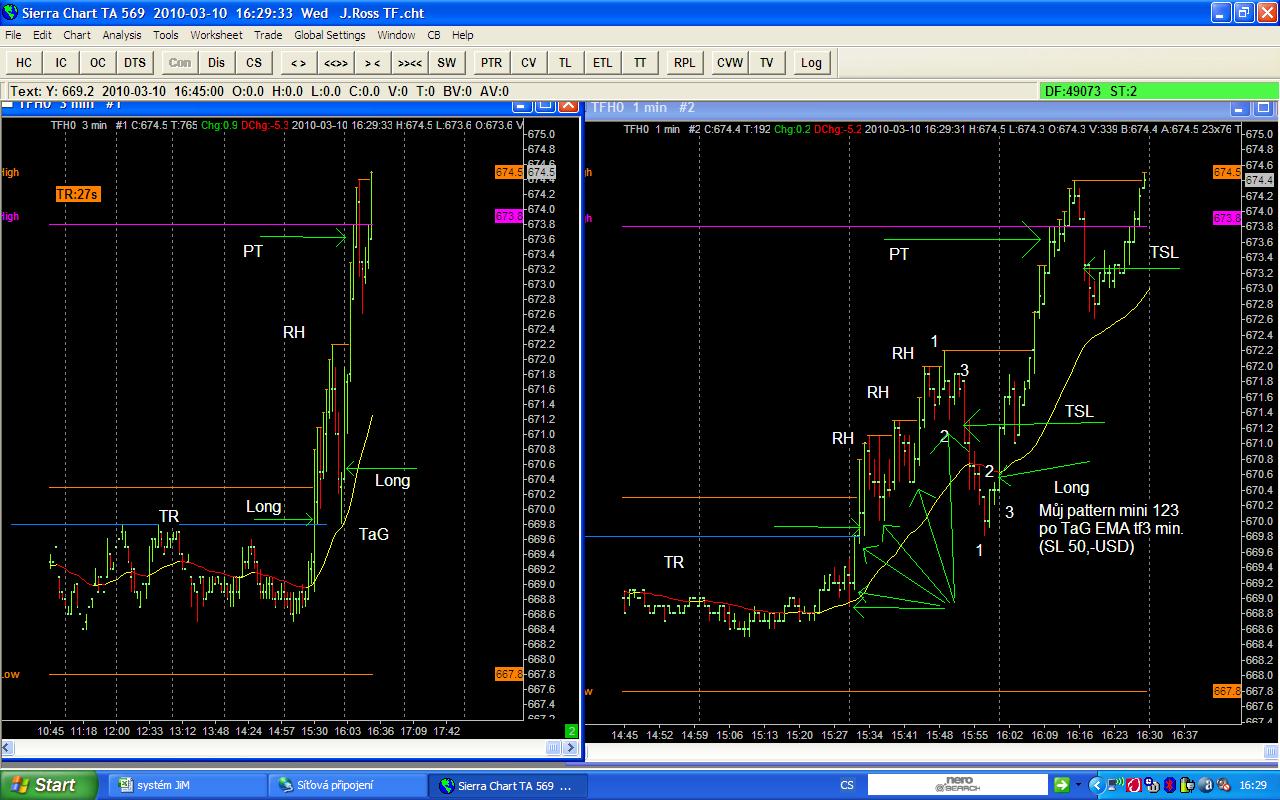Toggle the CVW chart values window
This screenshot has width=1280, height=800.
729,62
